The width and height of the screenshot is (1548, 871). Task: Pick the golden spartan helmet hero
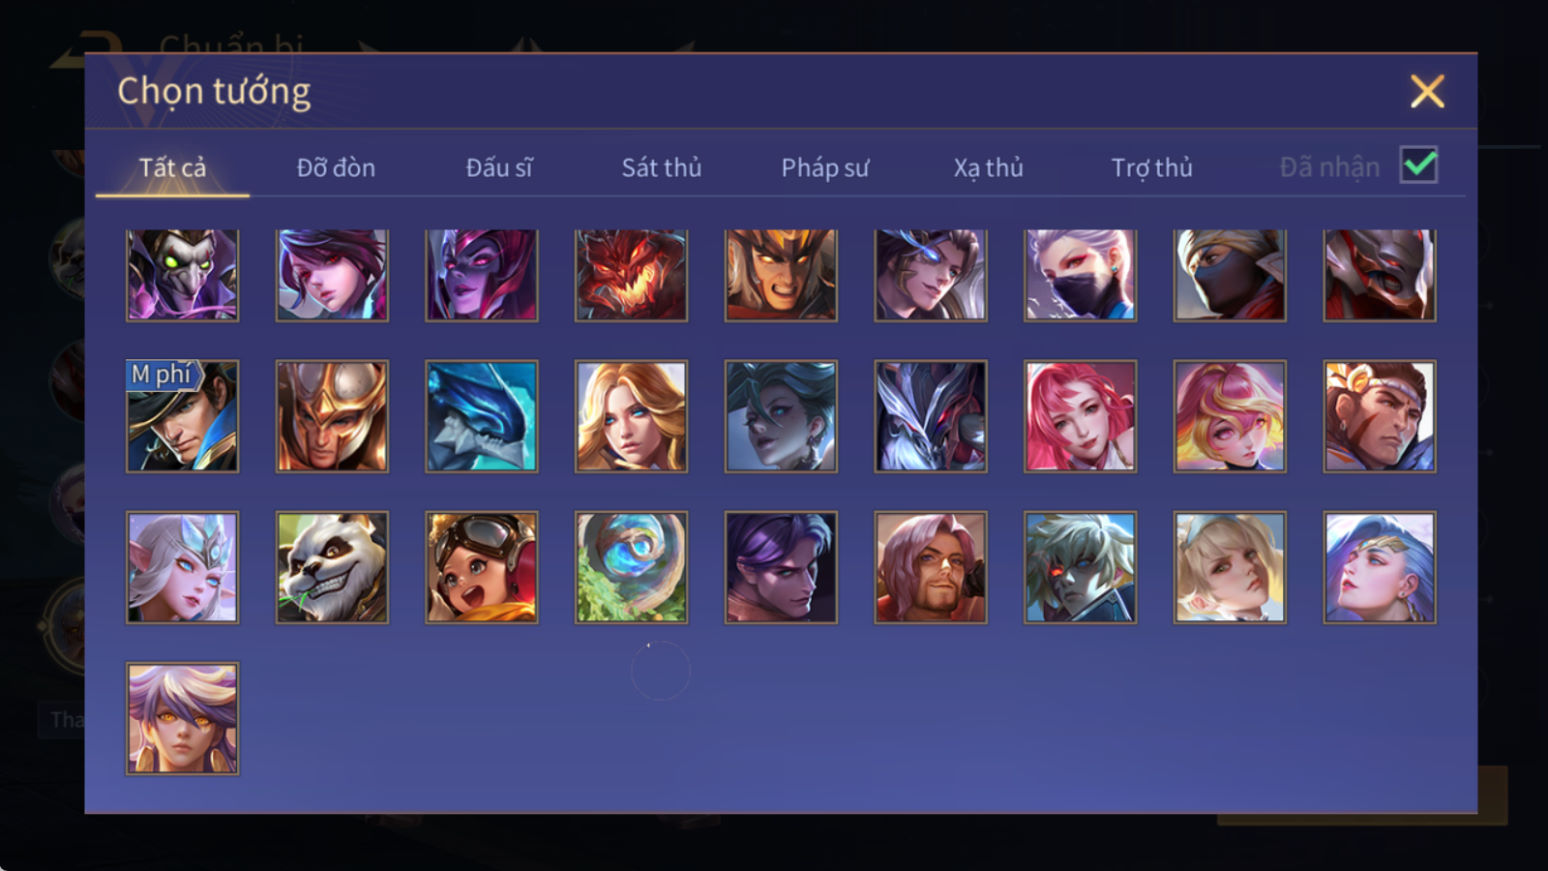click(332, 416)
